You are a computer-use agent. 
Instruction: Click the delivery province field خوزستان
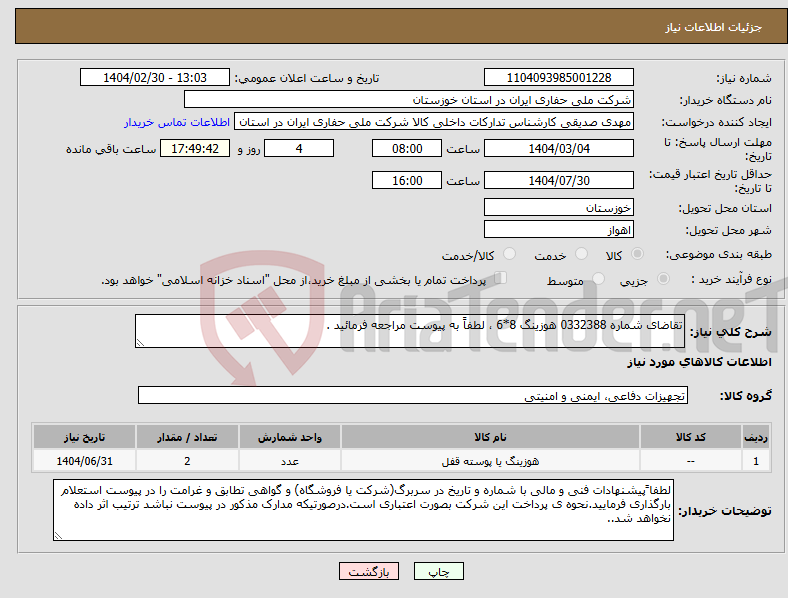(x=558, y=208)
